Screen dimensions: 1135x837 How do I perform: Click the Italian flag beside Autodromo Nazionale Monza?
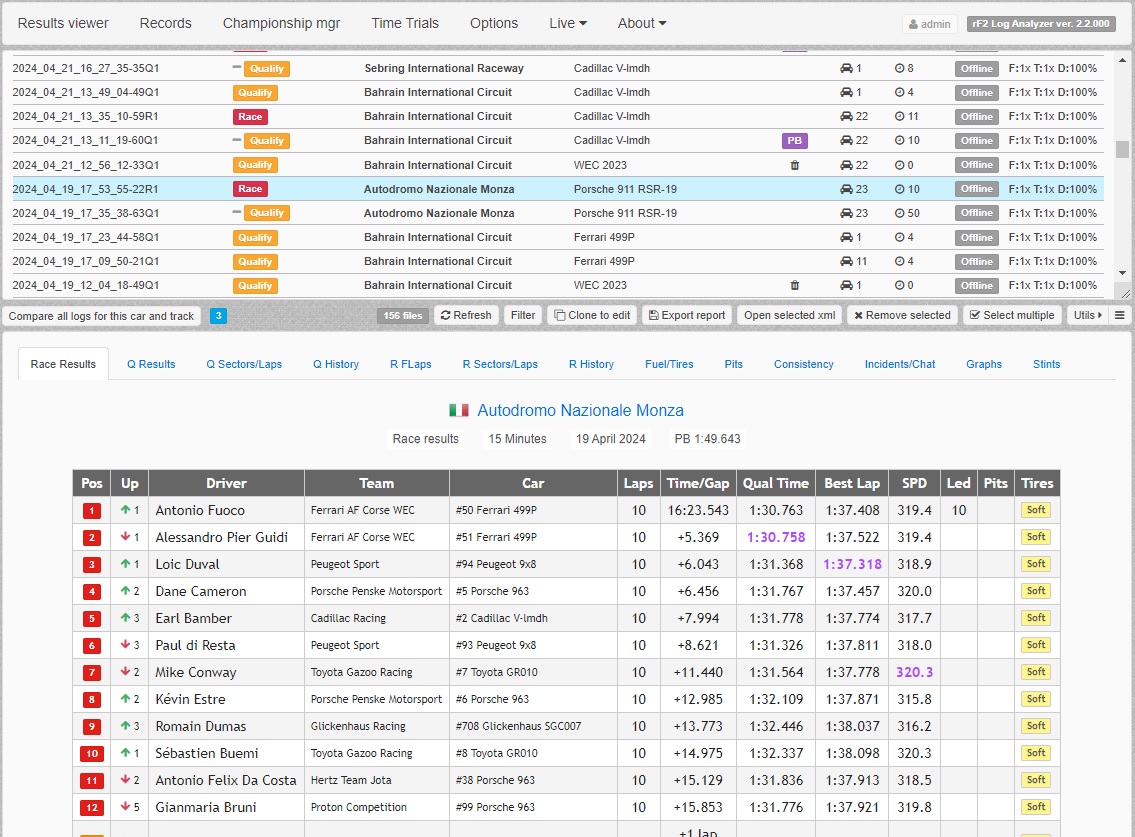pos(459,411)
